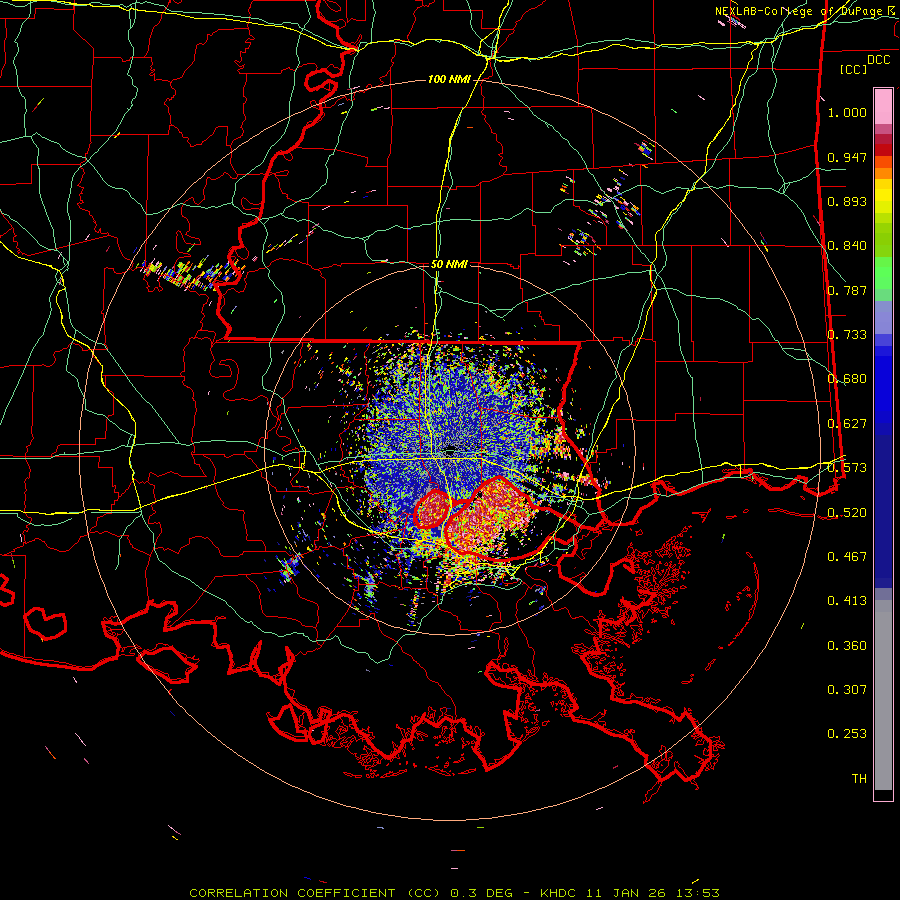Select the 0.680 scale value
The height and width of the screenshot is (900, 900).
pos(847,379)
